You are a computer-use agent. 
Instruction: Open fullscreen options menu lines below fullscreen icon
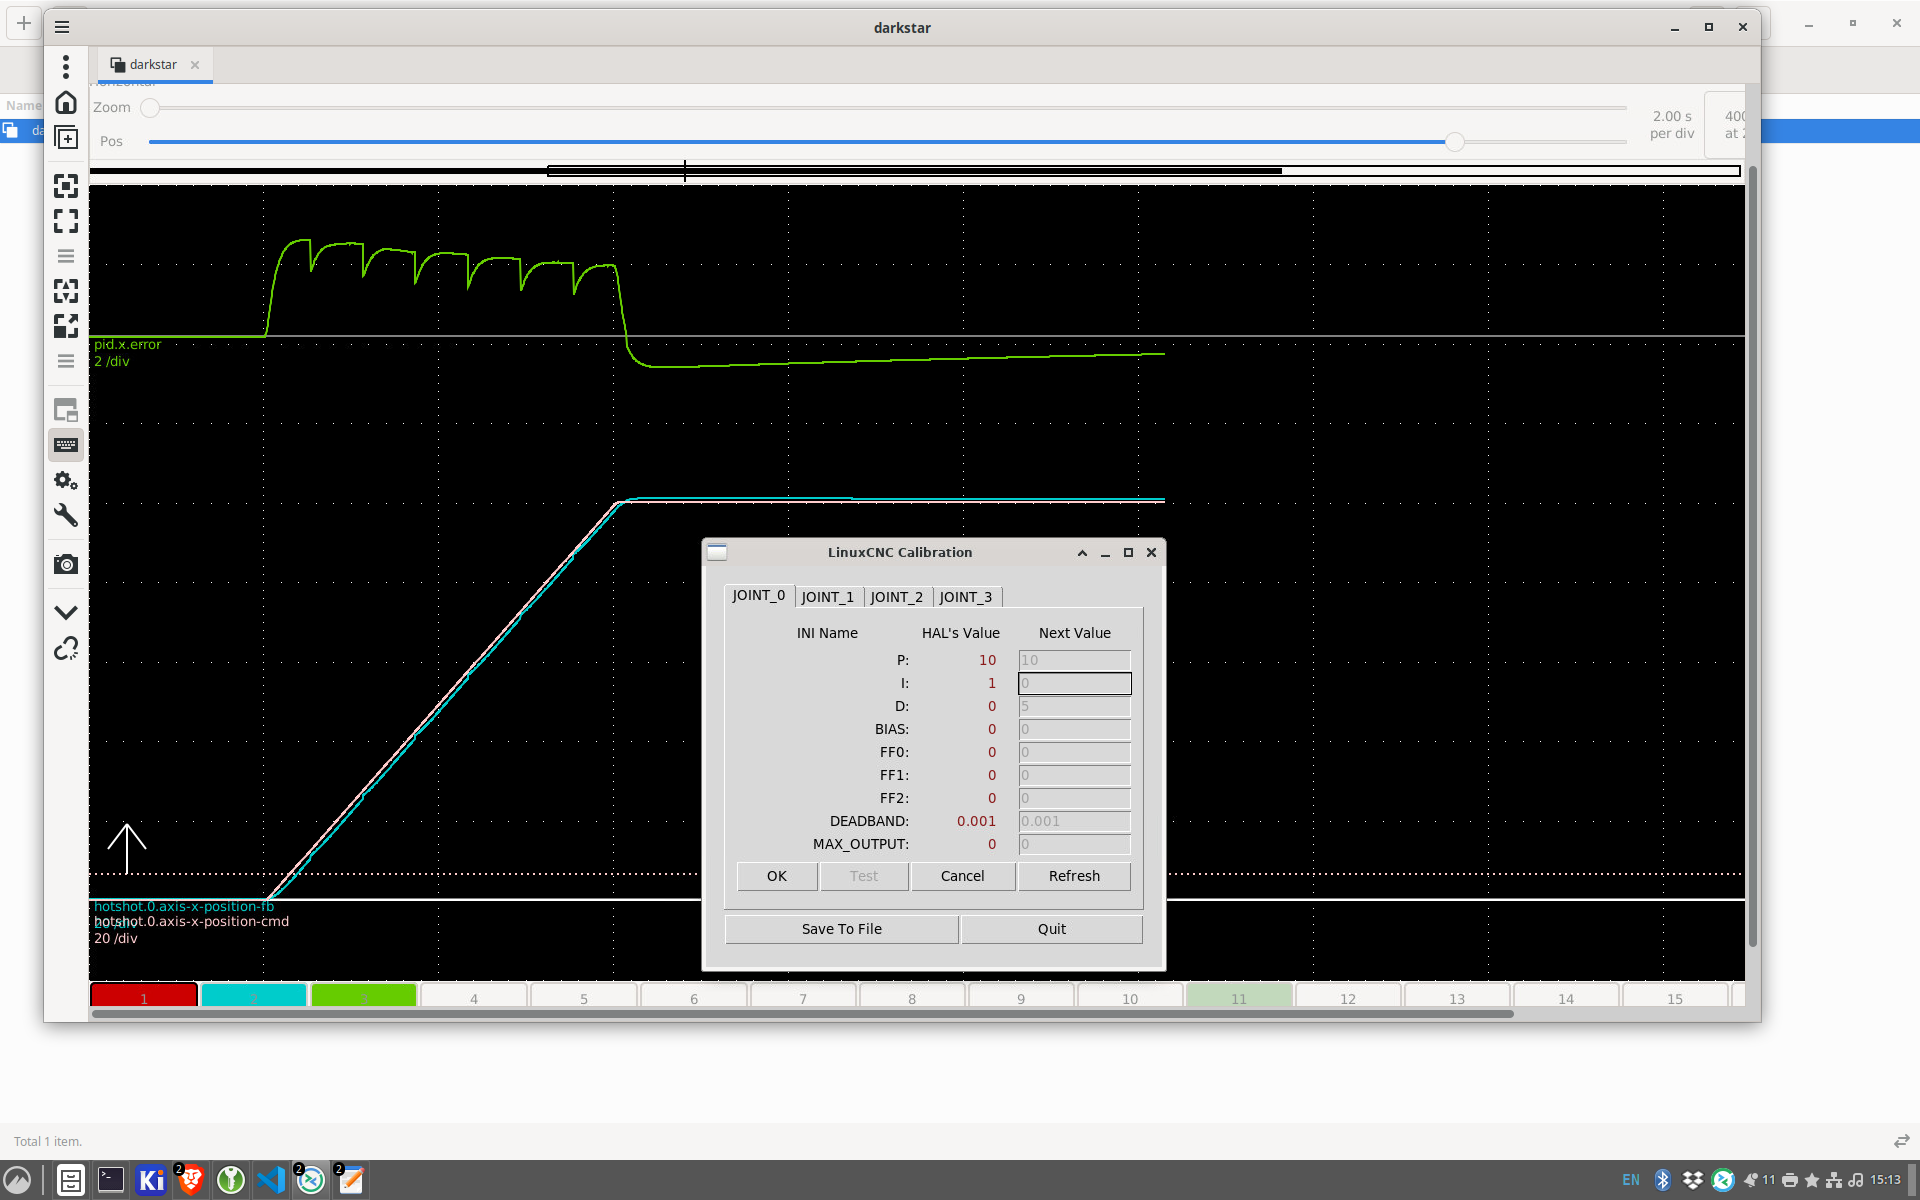point(66,256)
